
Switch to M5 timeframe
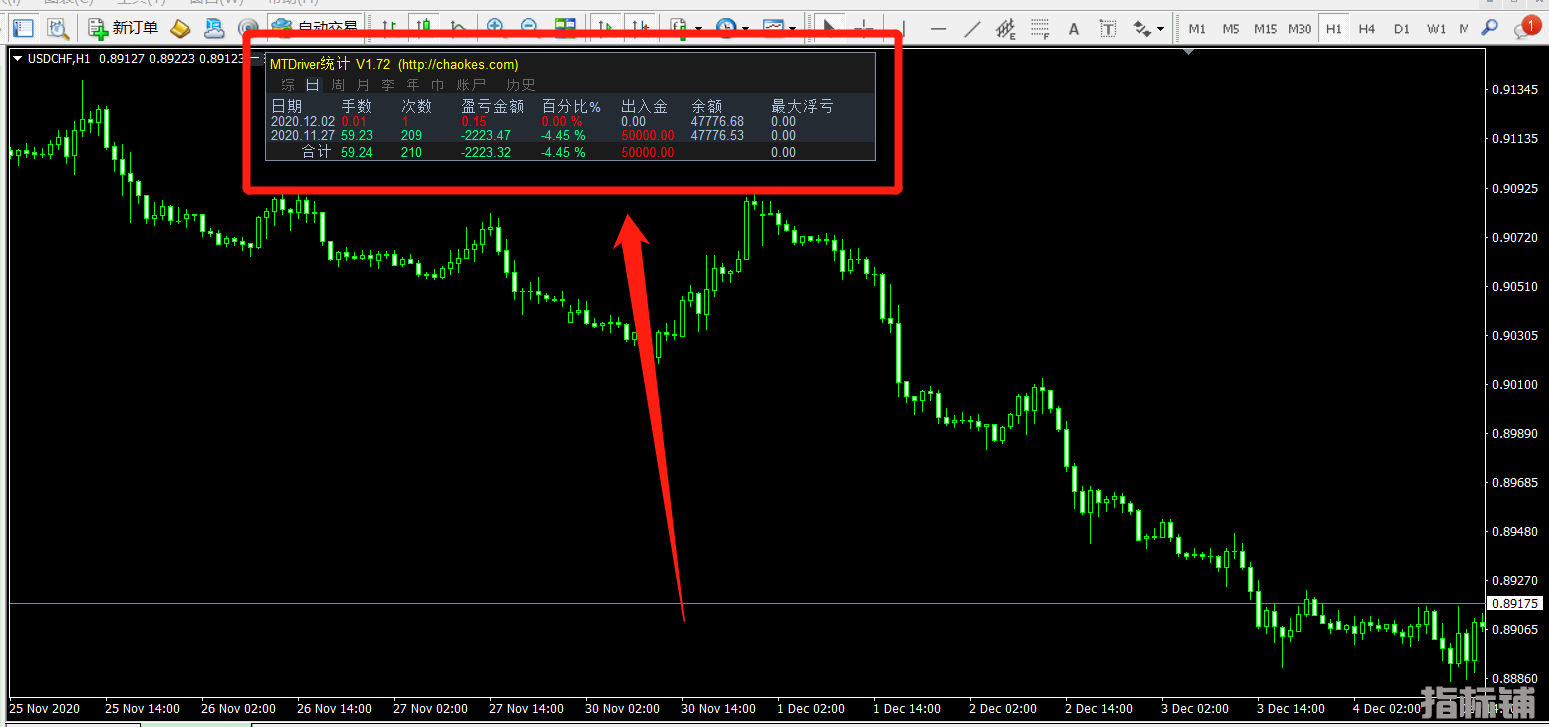pyautogui.click(x=1231, y=28)
